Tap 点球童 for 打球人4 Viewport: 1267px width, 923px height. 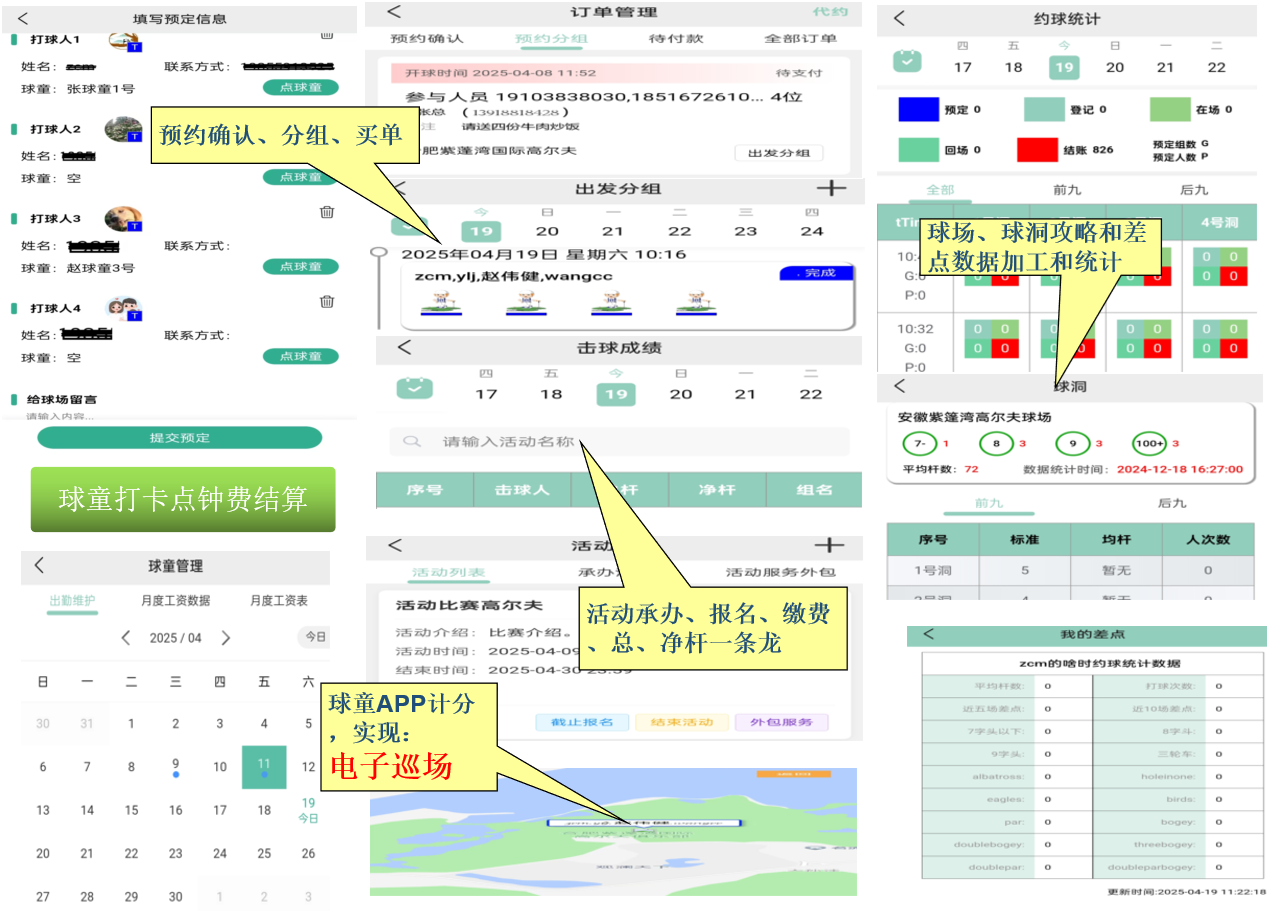click(x=301, y=356)
